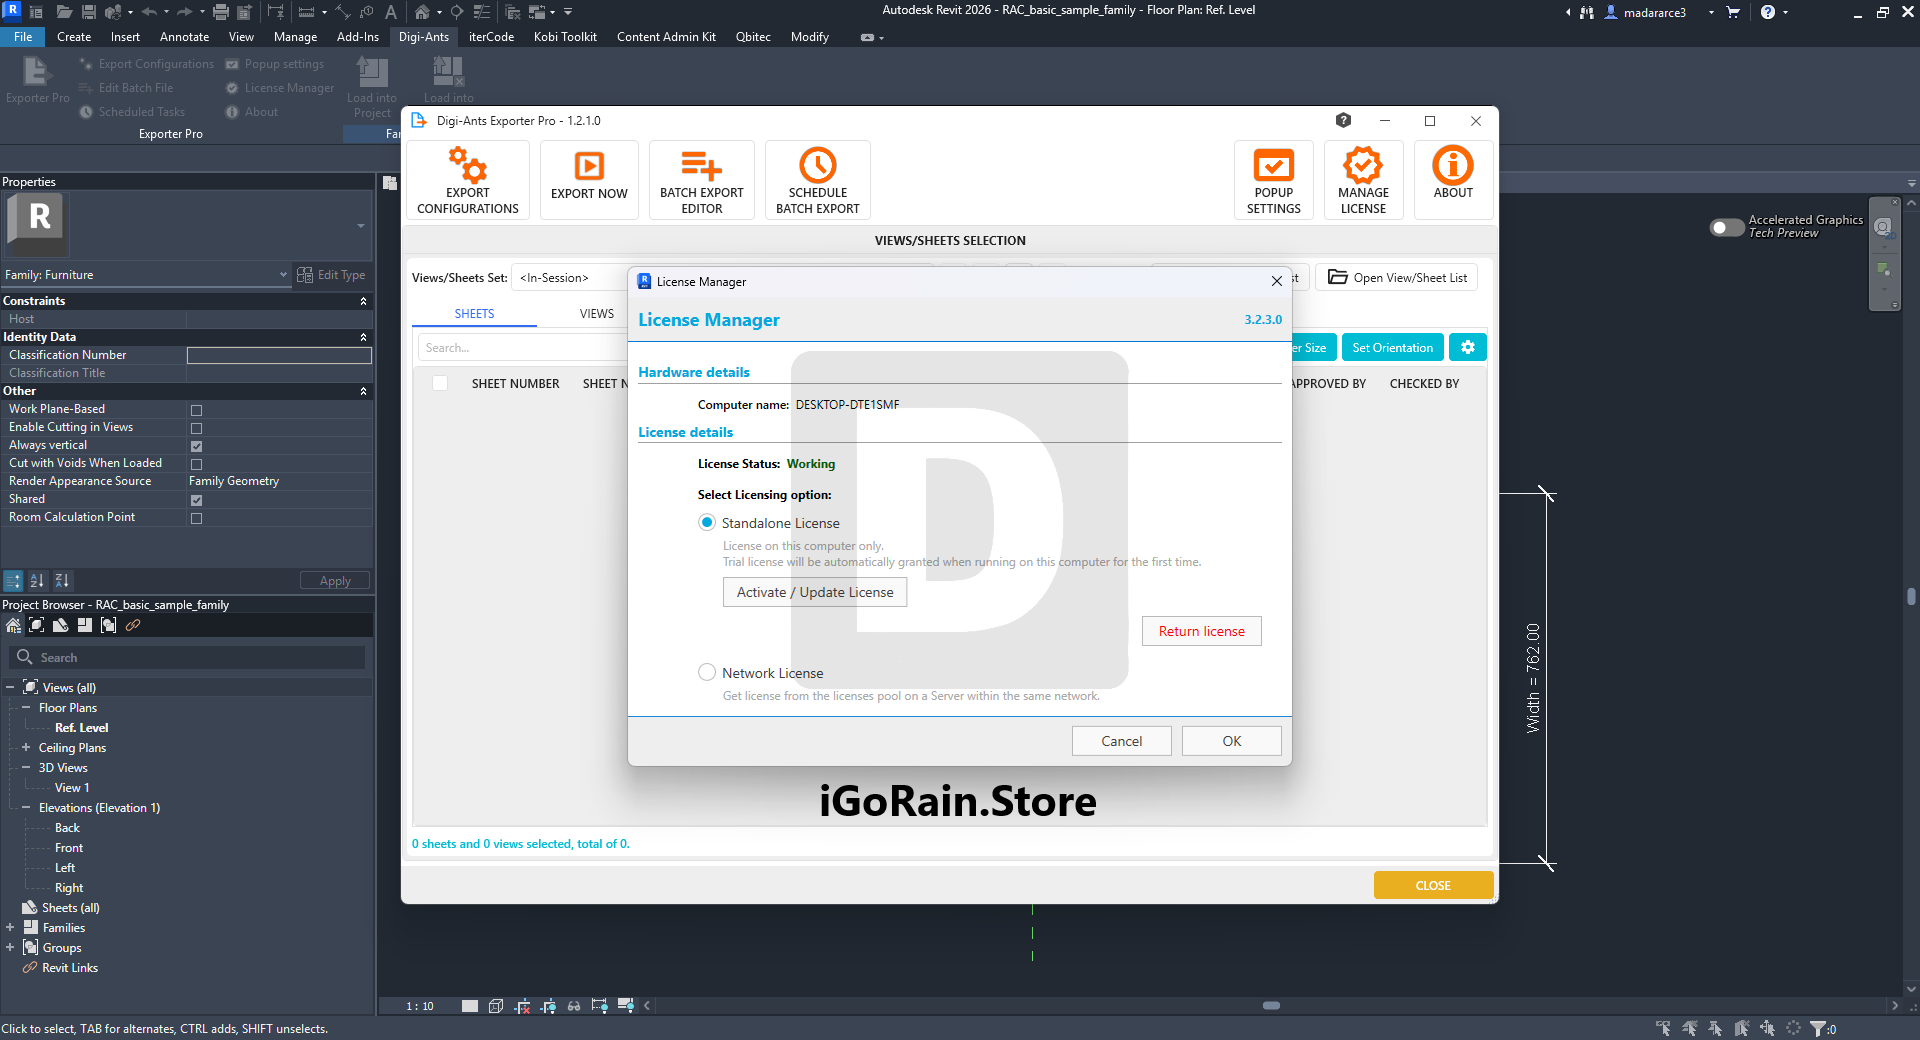Open Export Configurations in Digi-Ants Exporter
This screenshot has width=1920, height=1040.
coord(468,180)
